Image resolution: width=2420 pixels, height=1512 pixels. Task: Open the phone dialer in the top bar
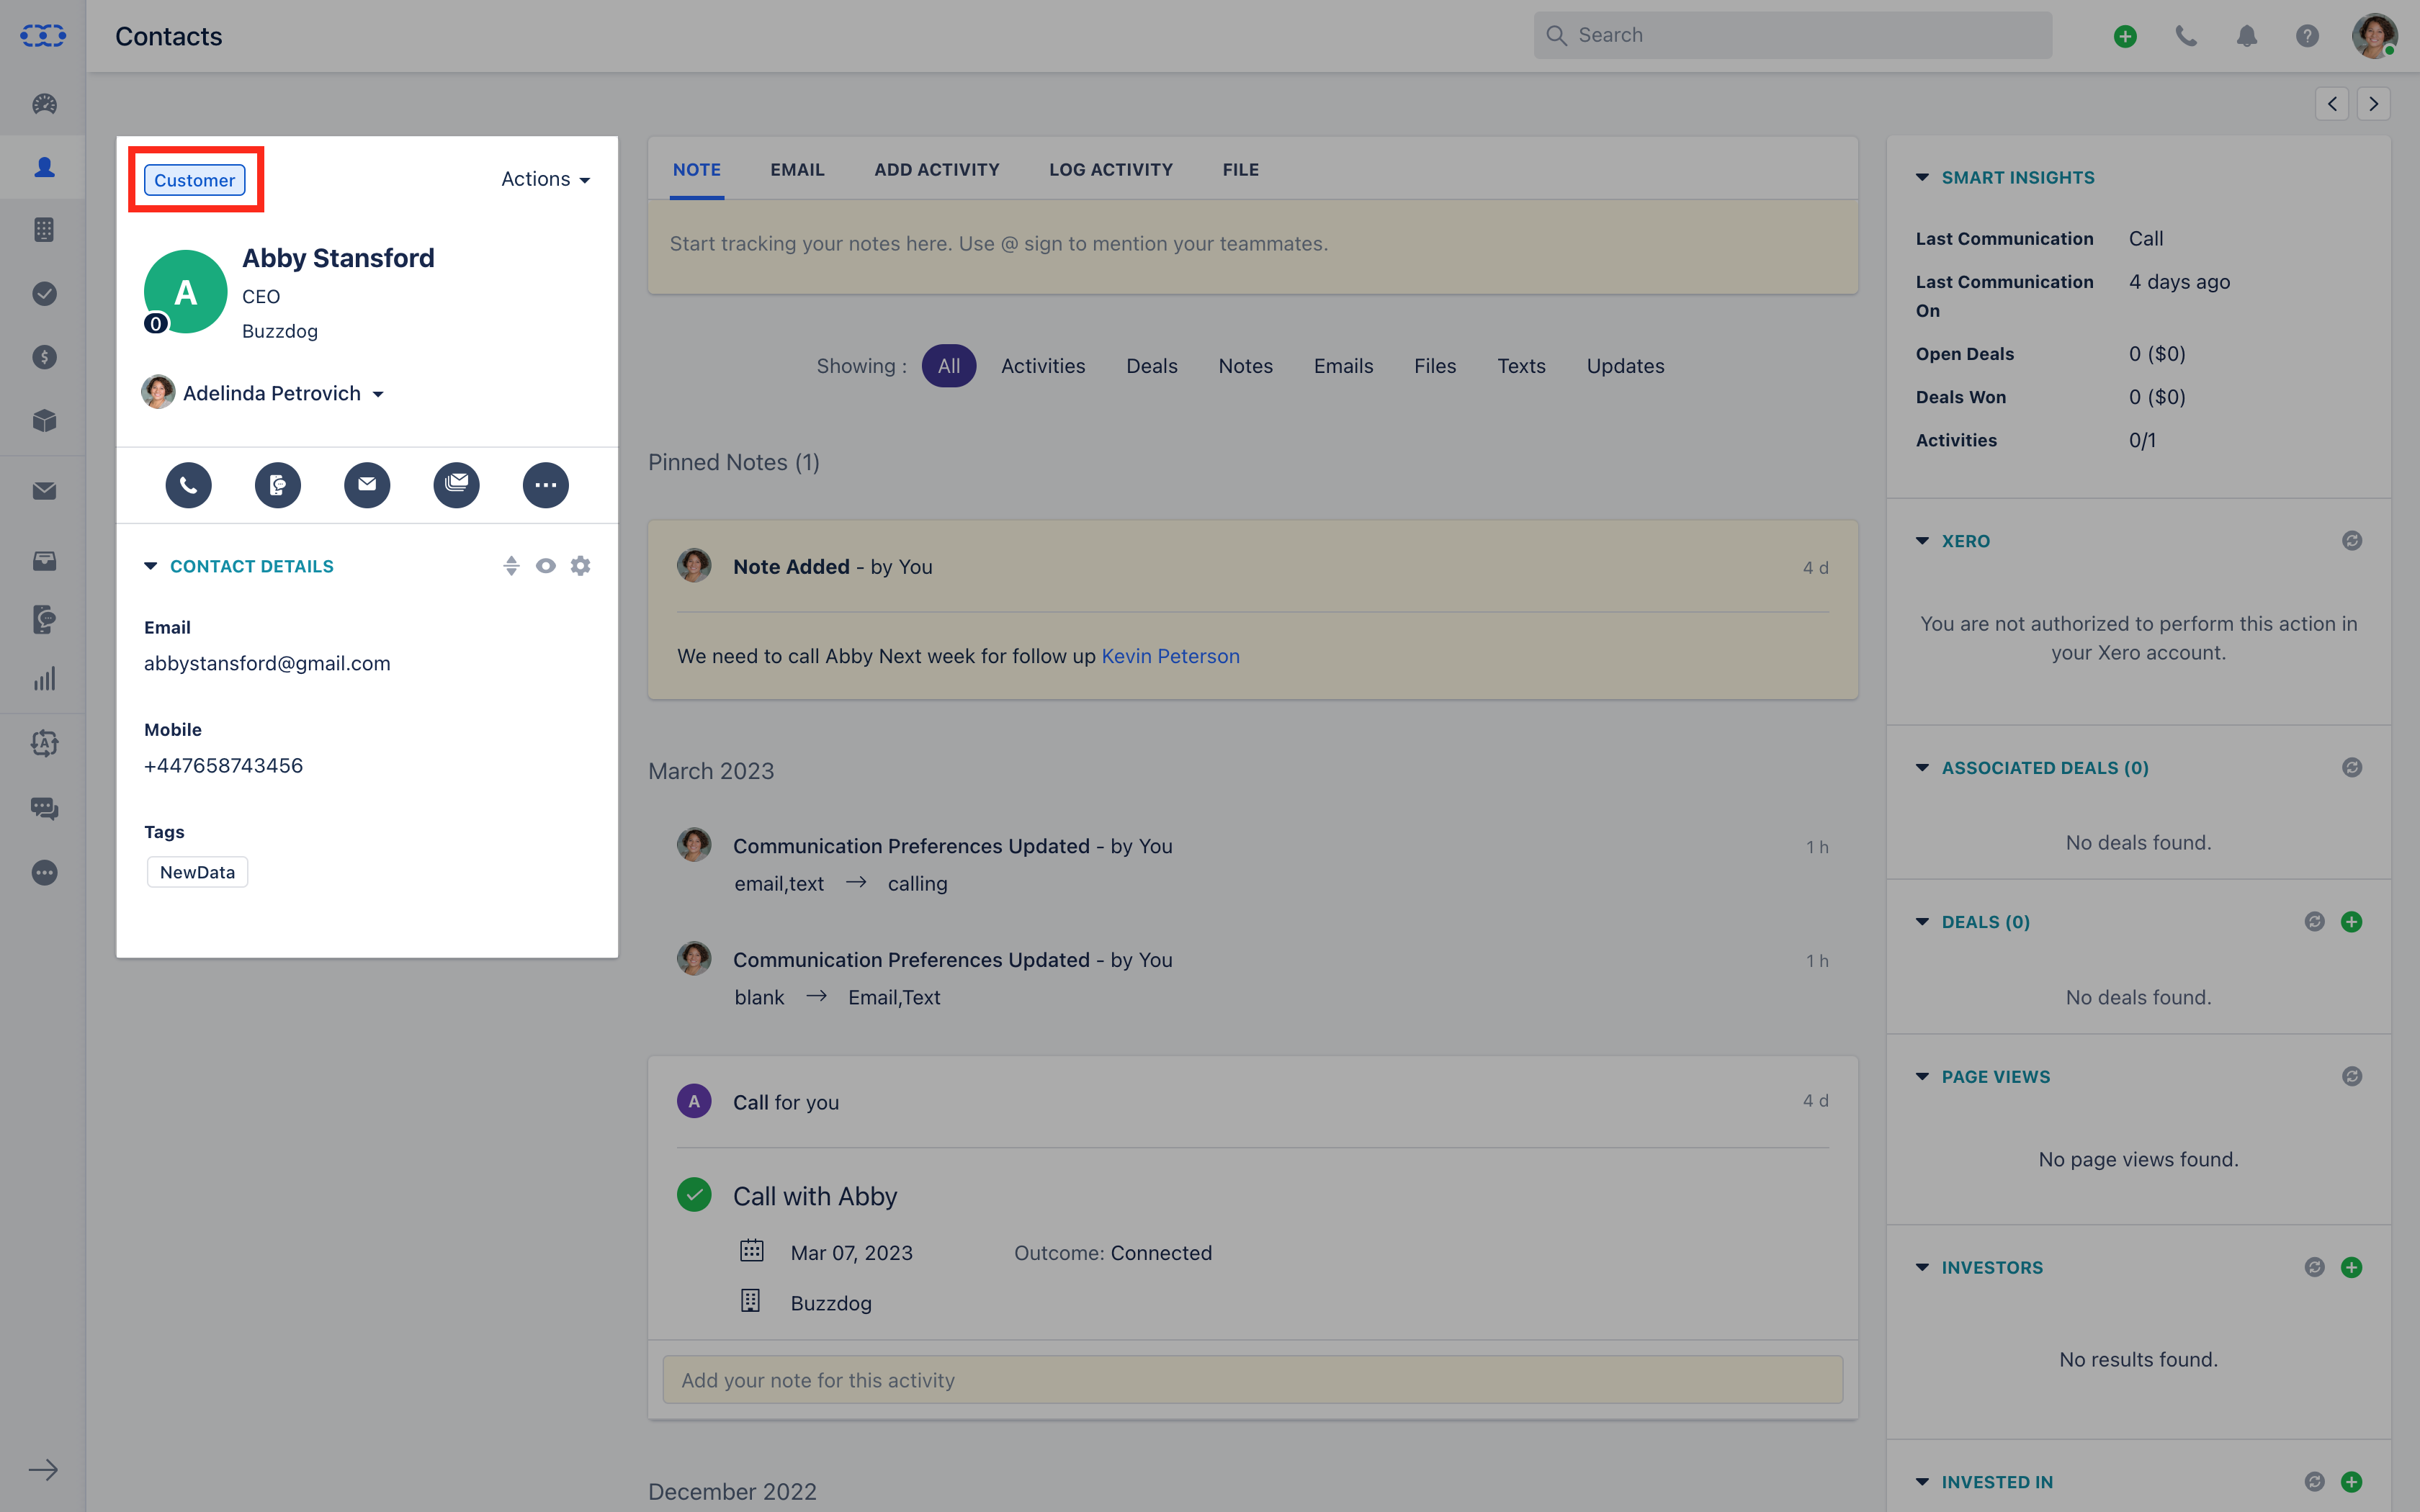tap(2186, 36)
